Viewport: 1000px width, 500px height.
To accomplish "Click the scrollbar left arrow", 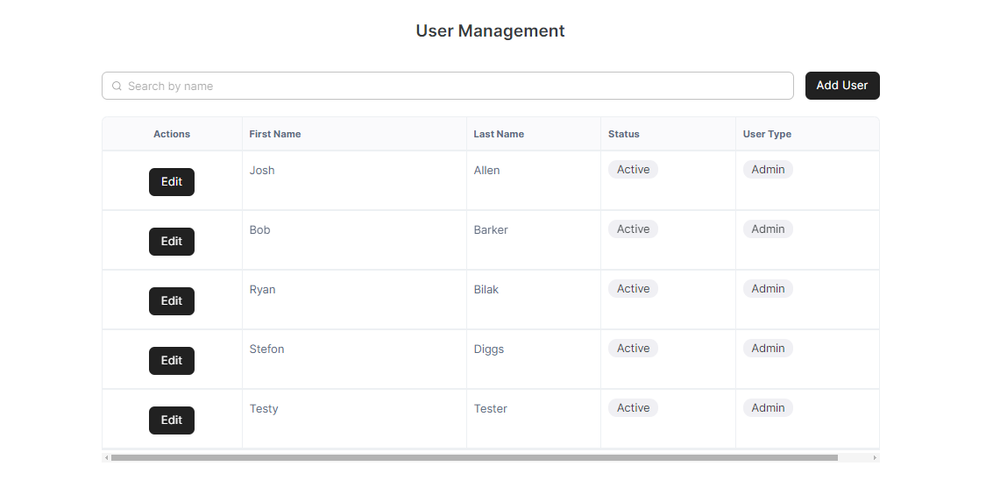I will click(107, 458).
